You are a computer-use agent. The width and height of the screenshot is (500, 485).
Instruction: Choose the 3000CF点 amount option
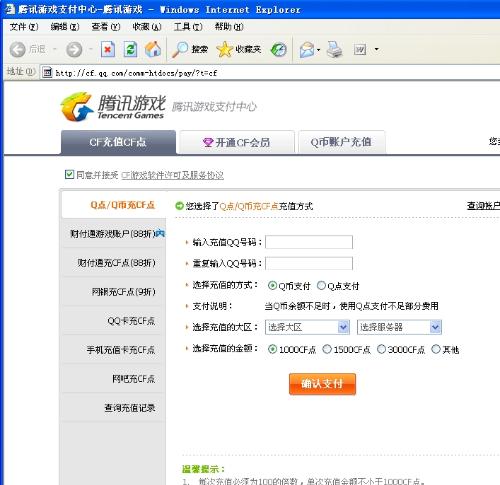pos(381,349)
